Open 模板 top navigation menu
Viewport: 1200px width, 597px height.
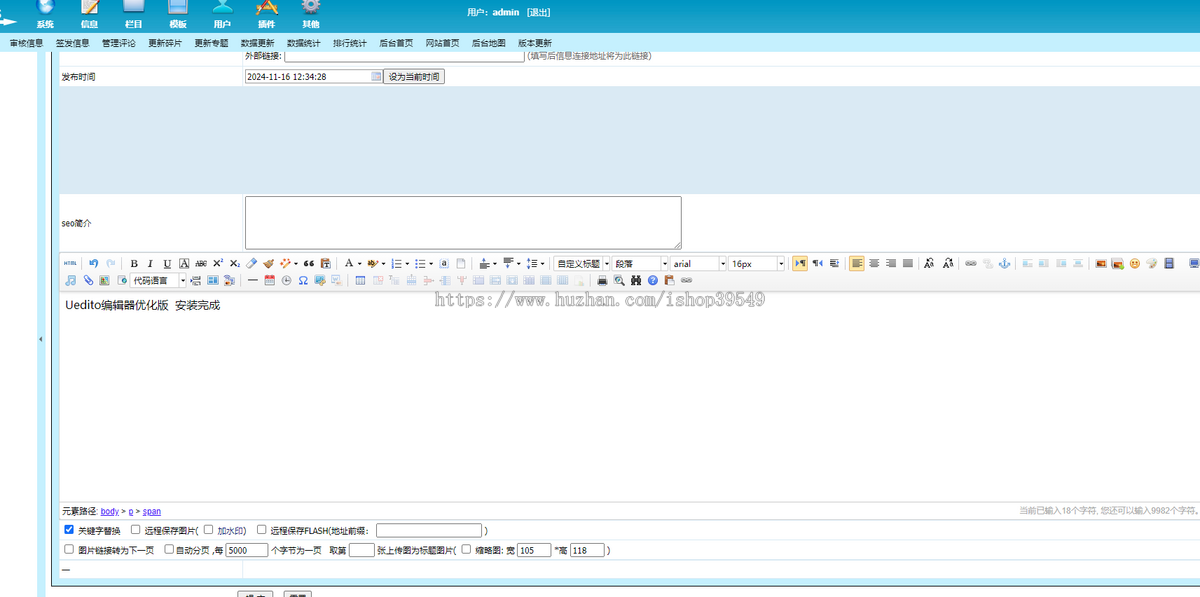(x=178, y=14)
